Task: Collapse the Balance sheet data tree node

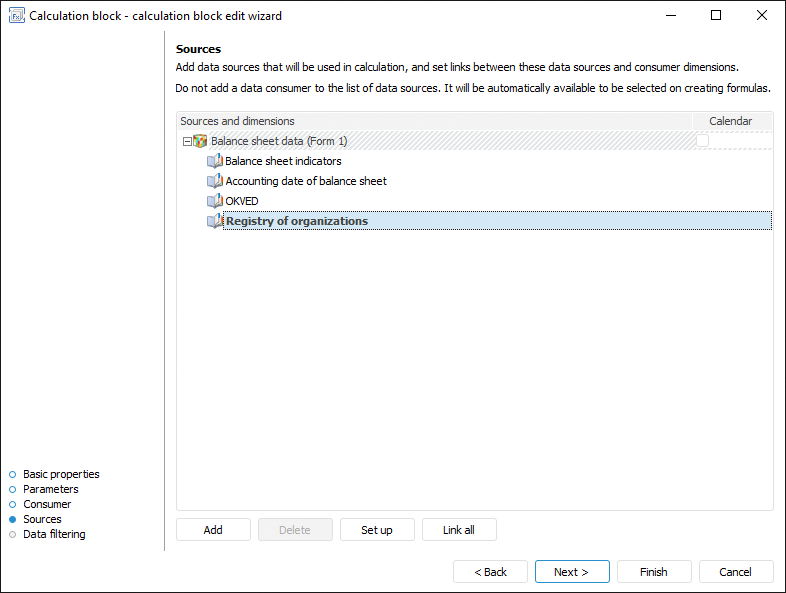Action: [x=187, y=141]
